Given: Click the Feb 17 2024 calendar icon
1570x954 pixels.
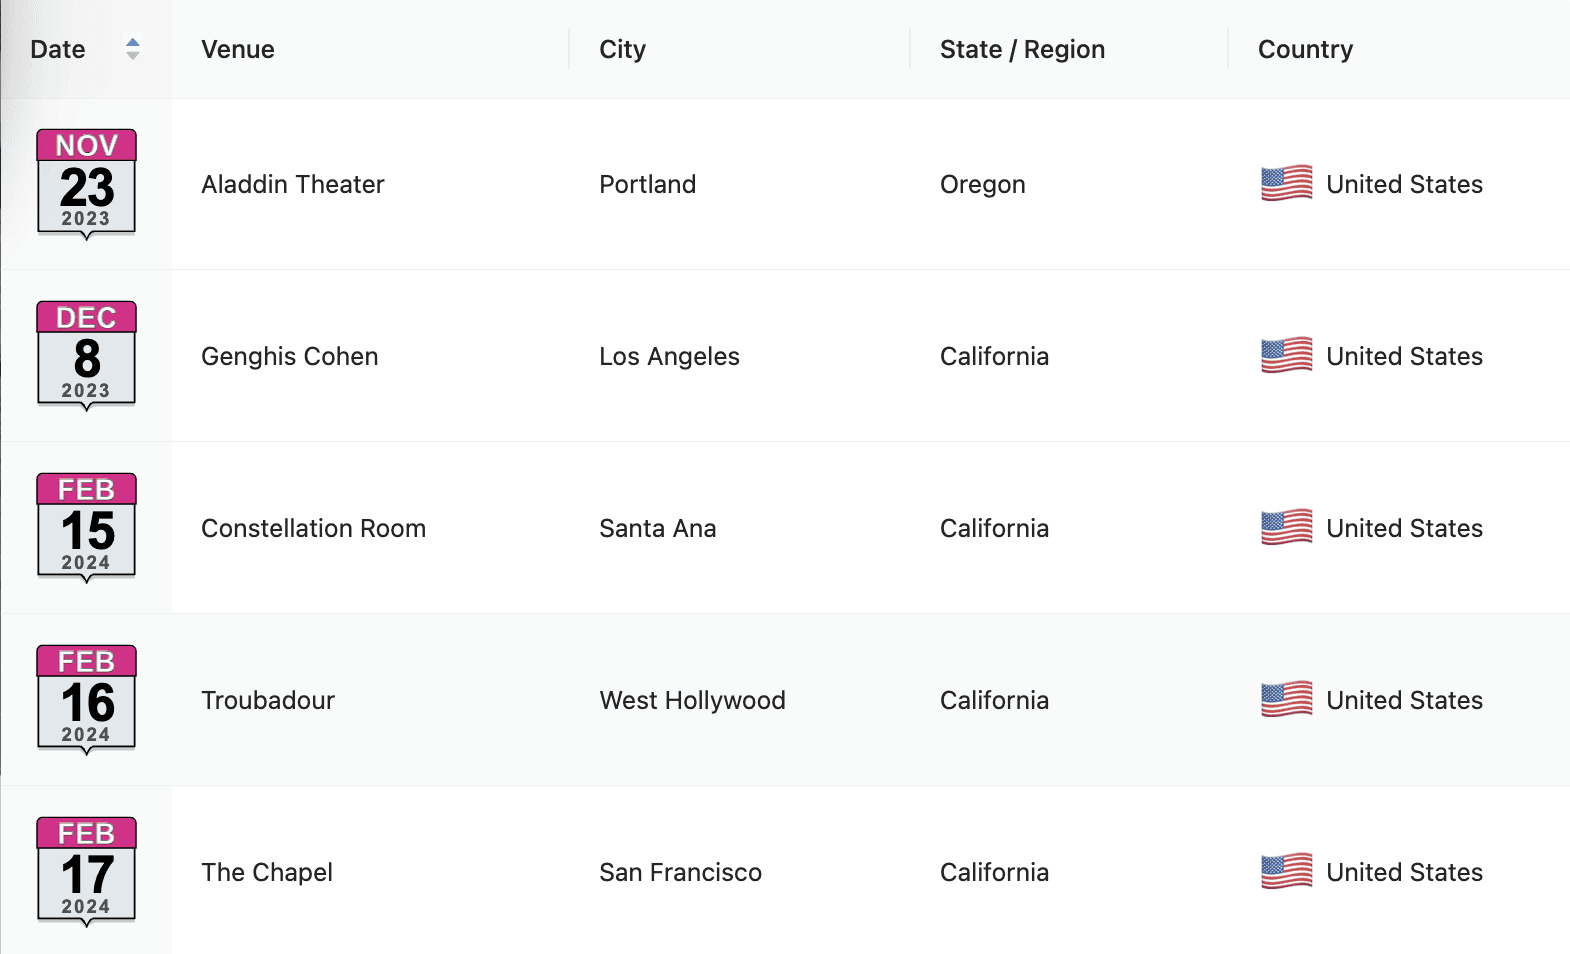Looking at the screenshot, I should coord(86,872).
